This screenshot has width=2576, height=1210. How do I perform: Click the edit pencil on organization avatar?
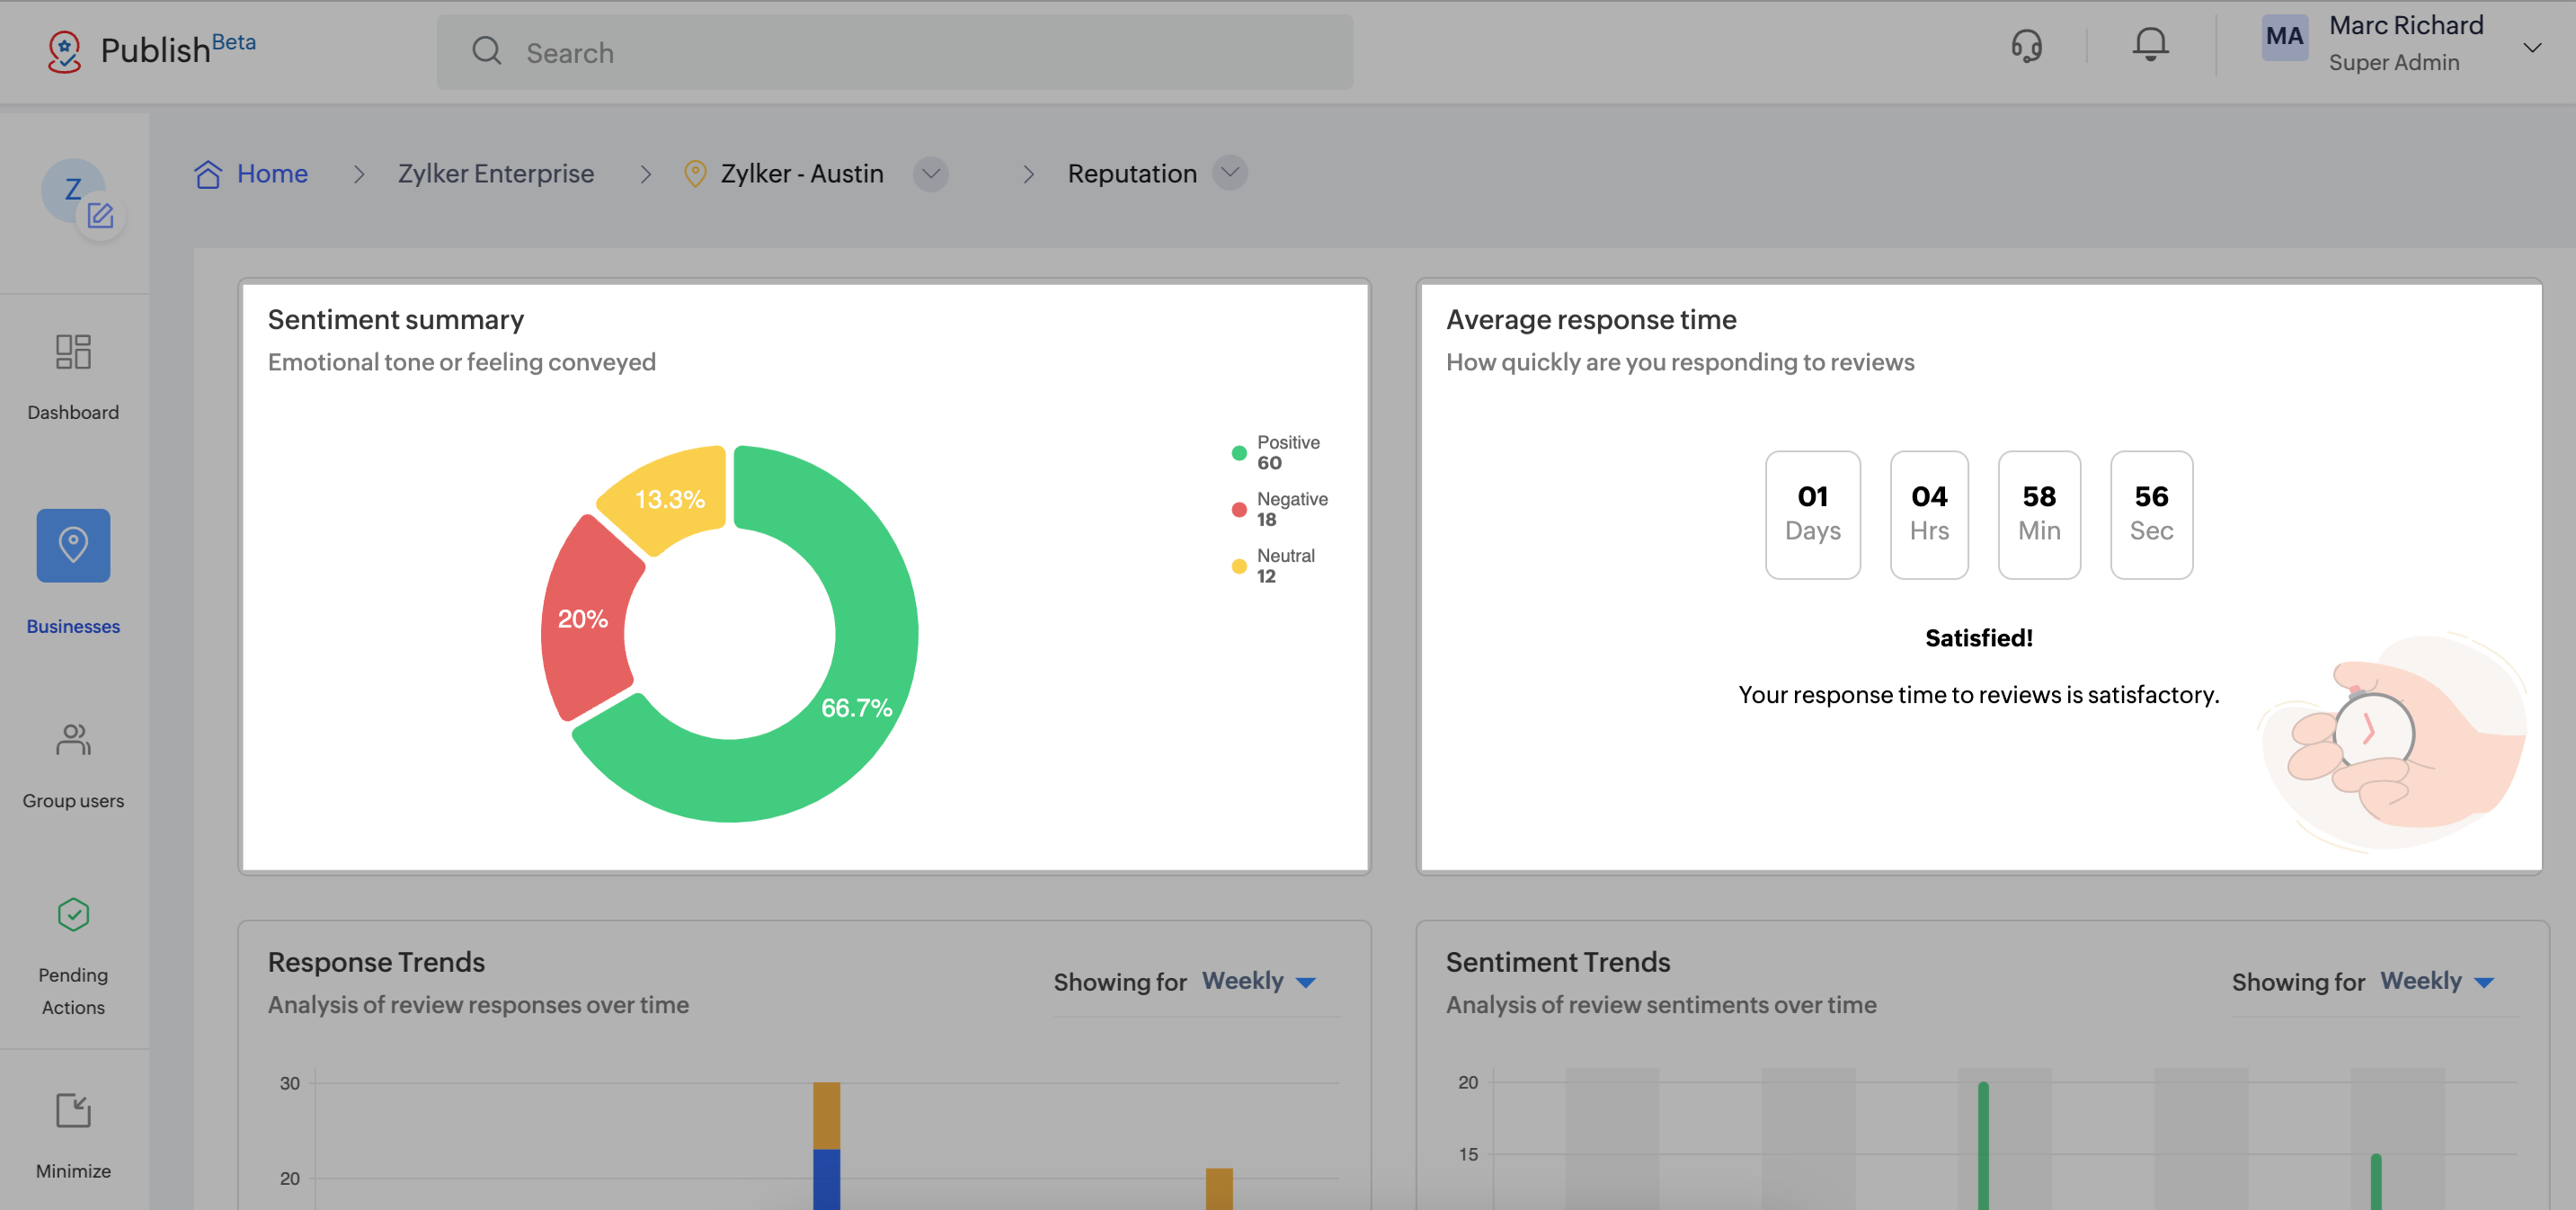tap(100, 215)
